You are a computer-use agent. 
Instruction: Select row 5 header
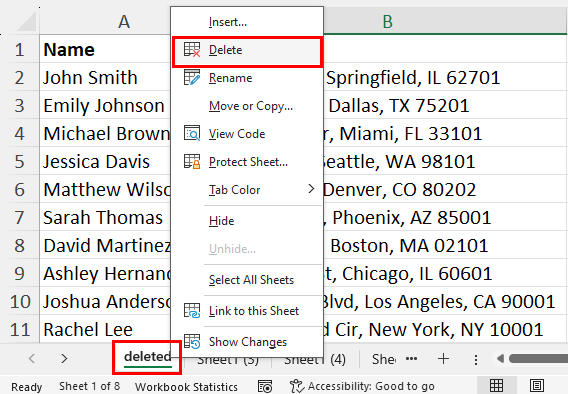(x=20, y=162)
